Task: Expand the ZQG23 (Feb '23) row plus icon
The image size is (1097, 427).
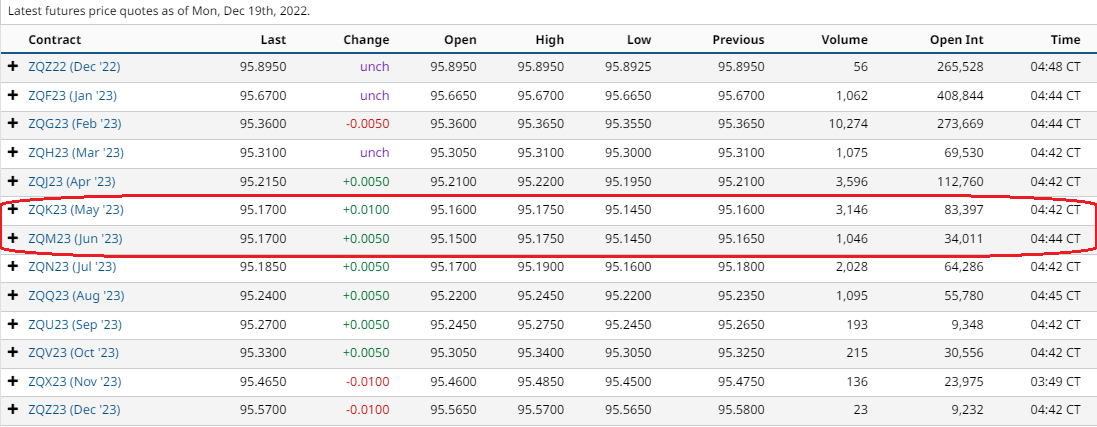Action: pos(13,124)
